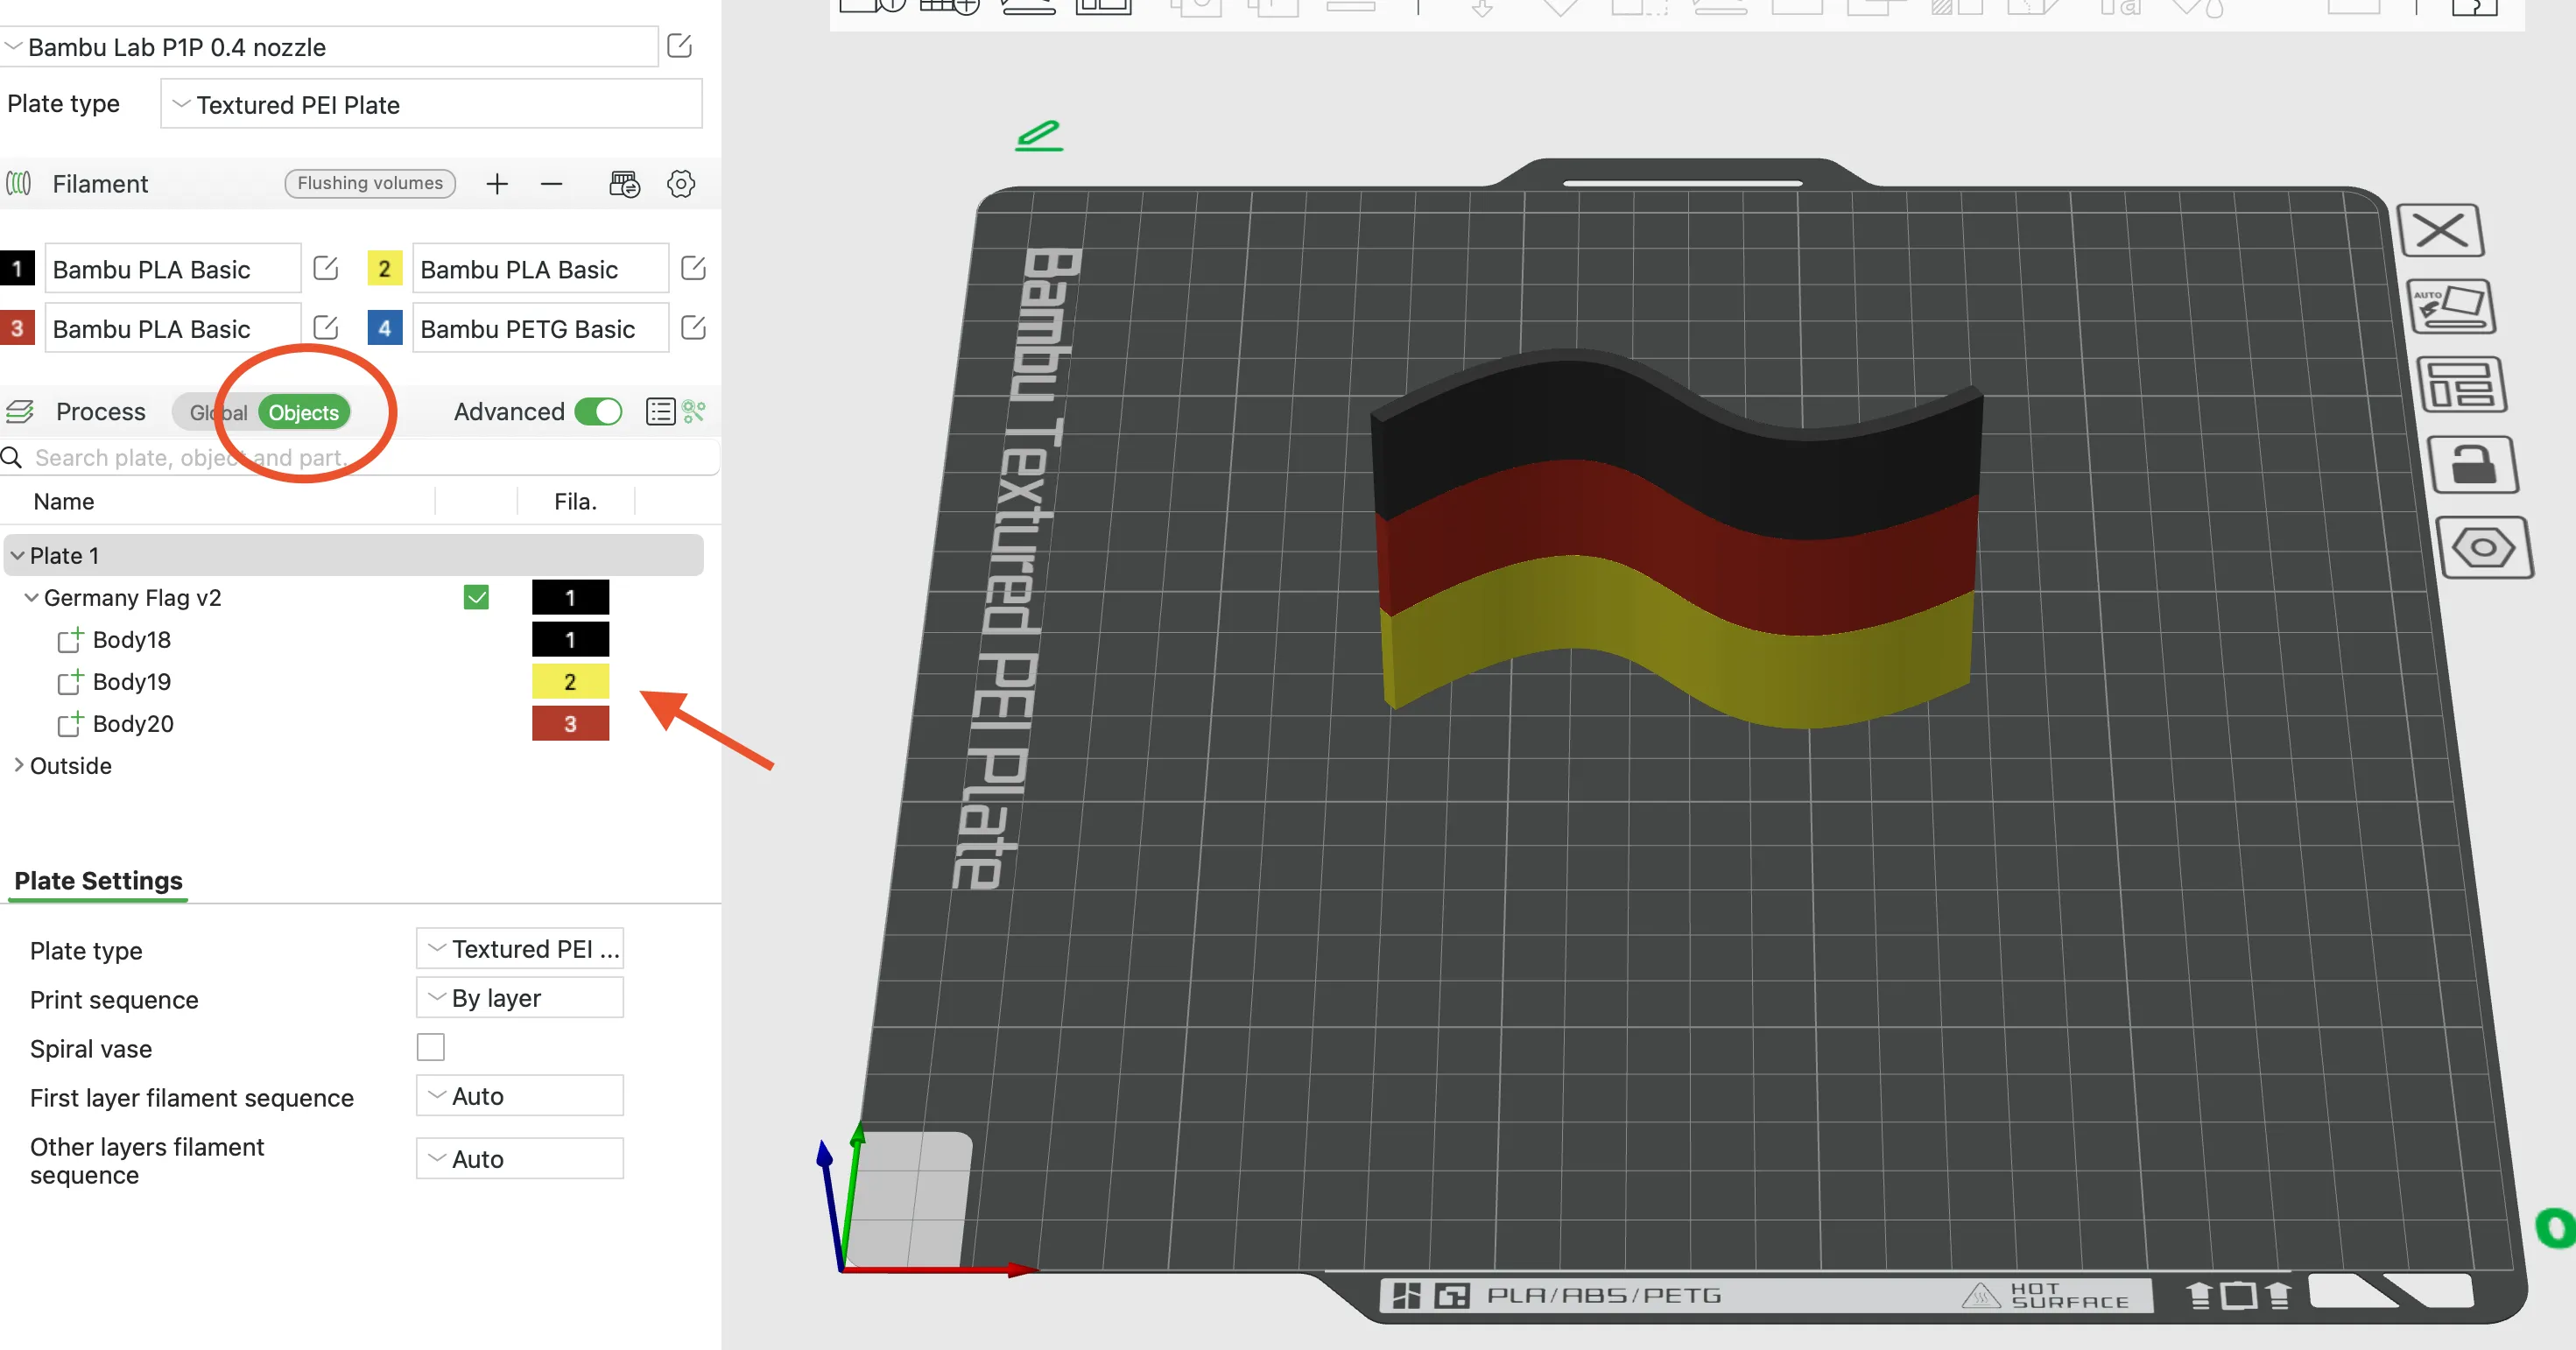Open the Print sequence dropdown
This screenshot has width=2576, height=1350.
coord(520,998)
